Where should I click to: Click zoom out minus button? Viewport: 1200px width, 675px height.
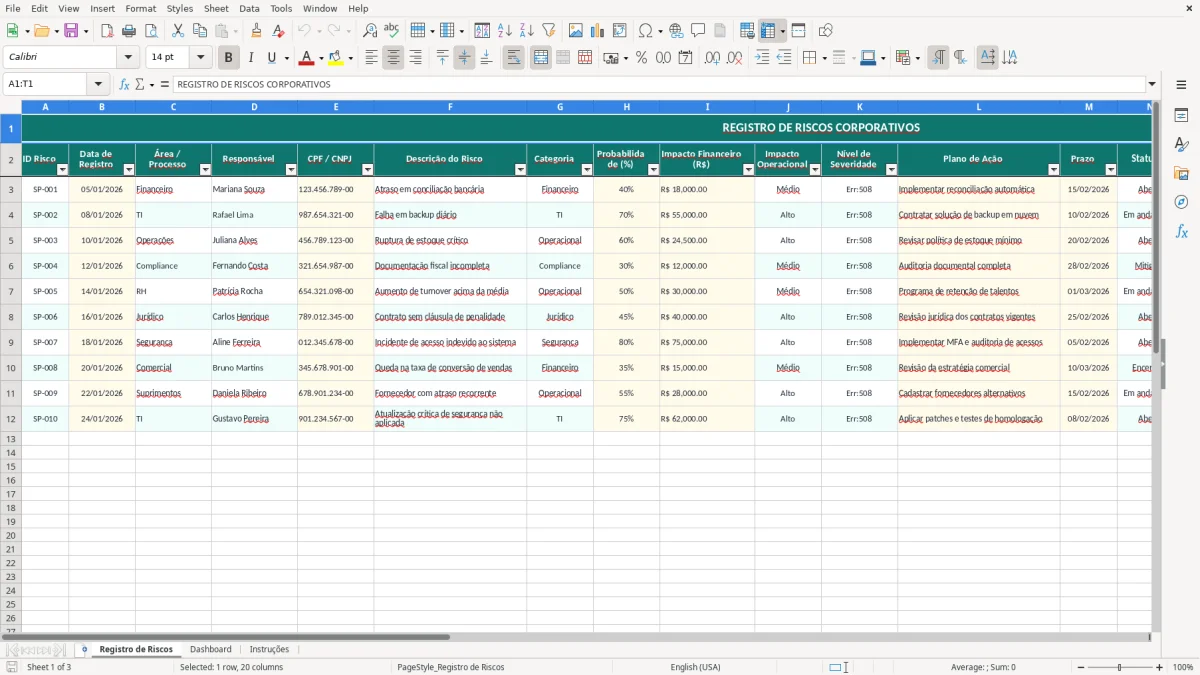click(1079, 667)
